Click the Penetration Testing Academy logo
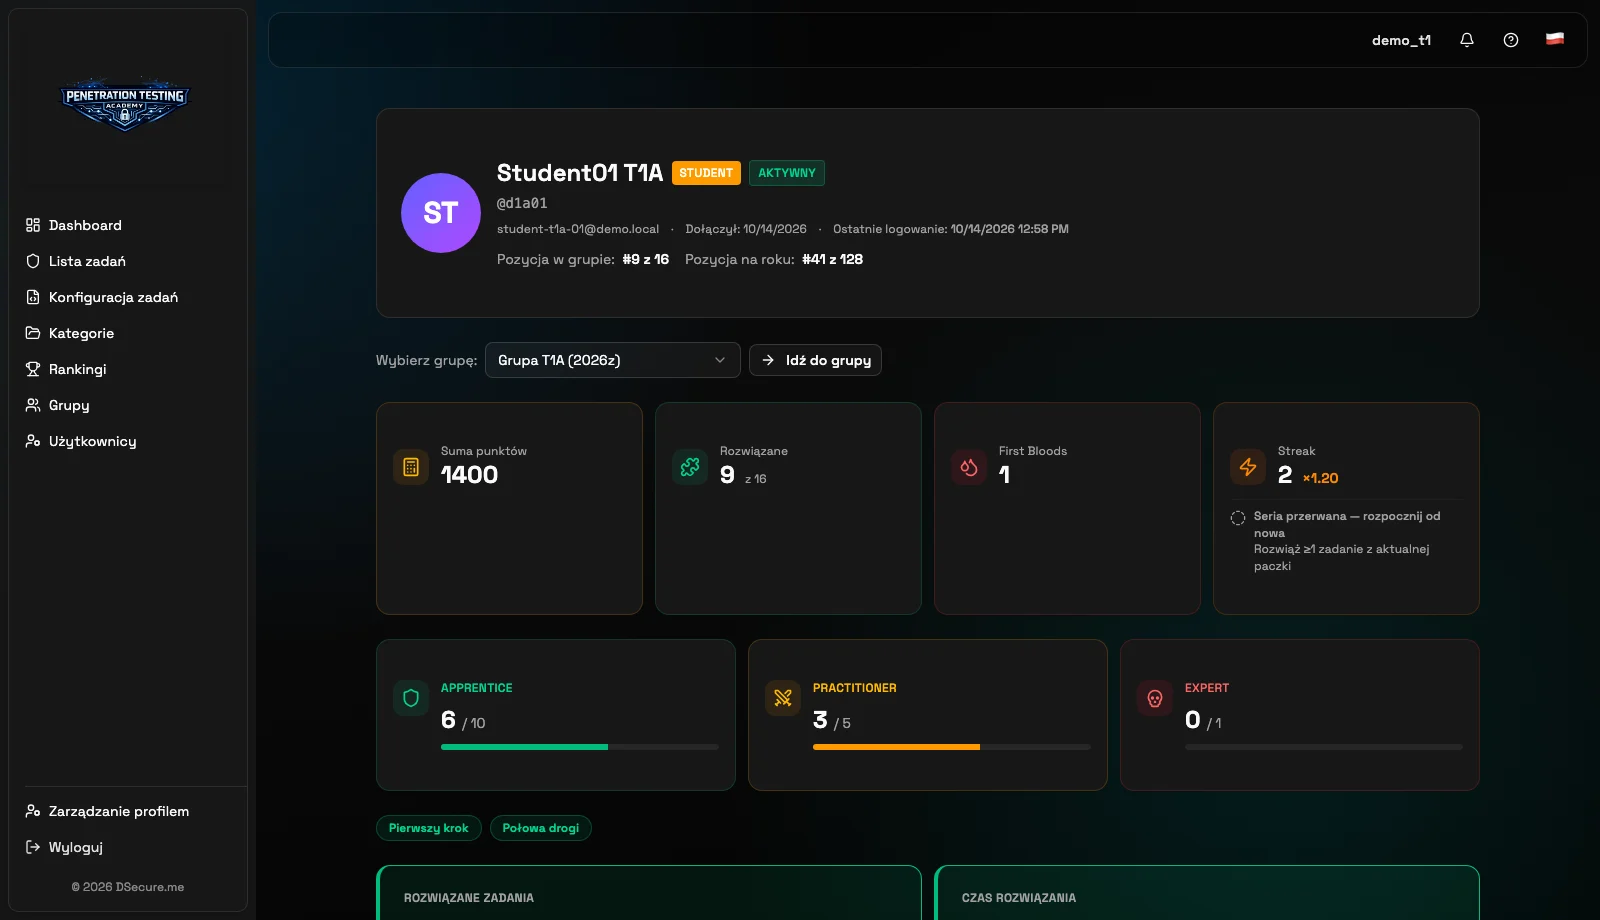Image resolution: width=1600 pixels, height=920 pixels. pos(125,104)
